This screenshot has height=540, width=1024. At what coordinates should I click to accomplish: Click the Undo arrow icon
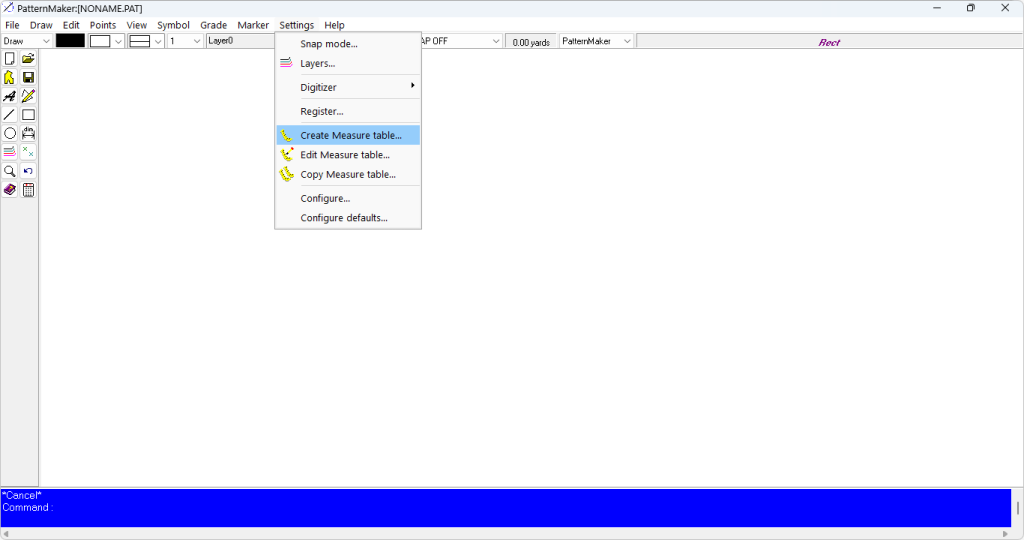(28, 171)
